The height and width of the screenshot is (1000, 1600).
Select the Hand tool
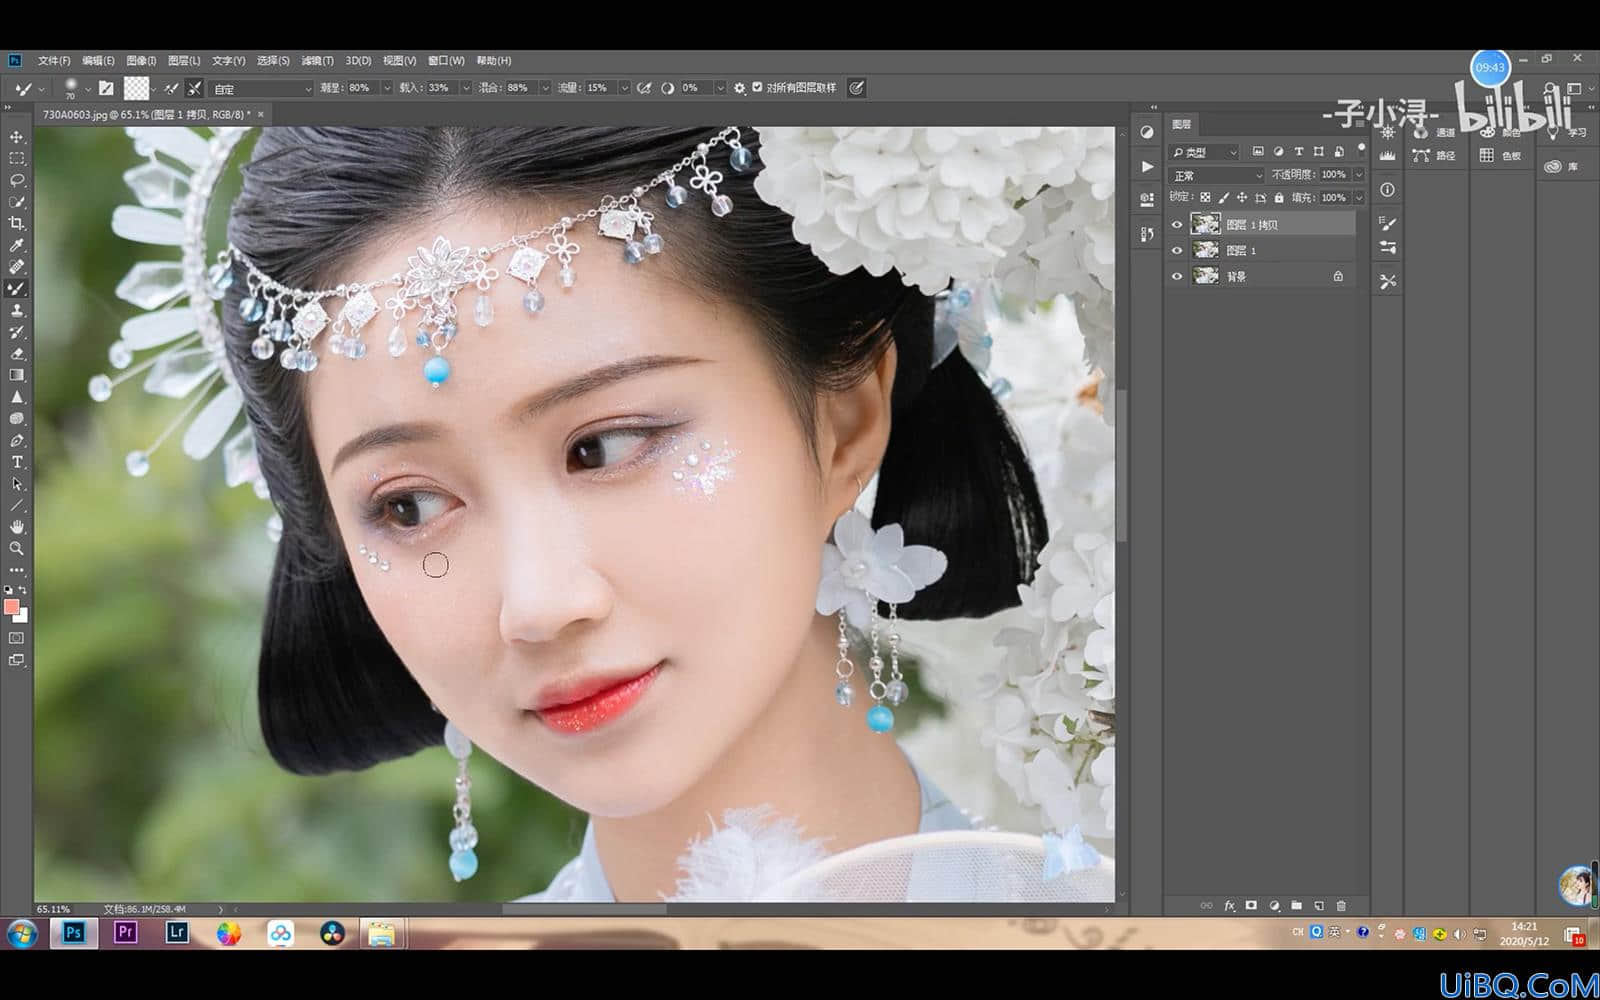(x=17, y=527)
